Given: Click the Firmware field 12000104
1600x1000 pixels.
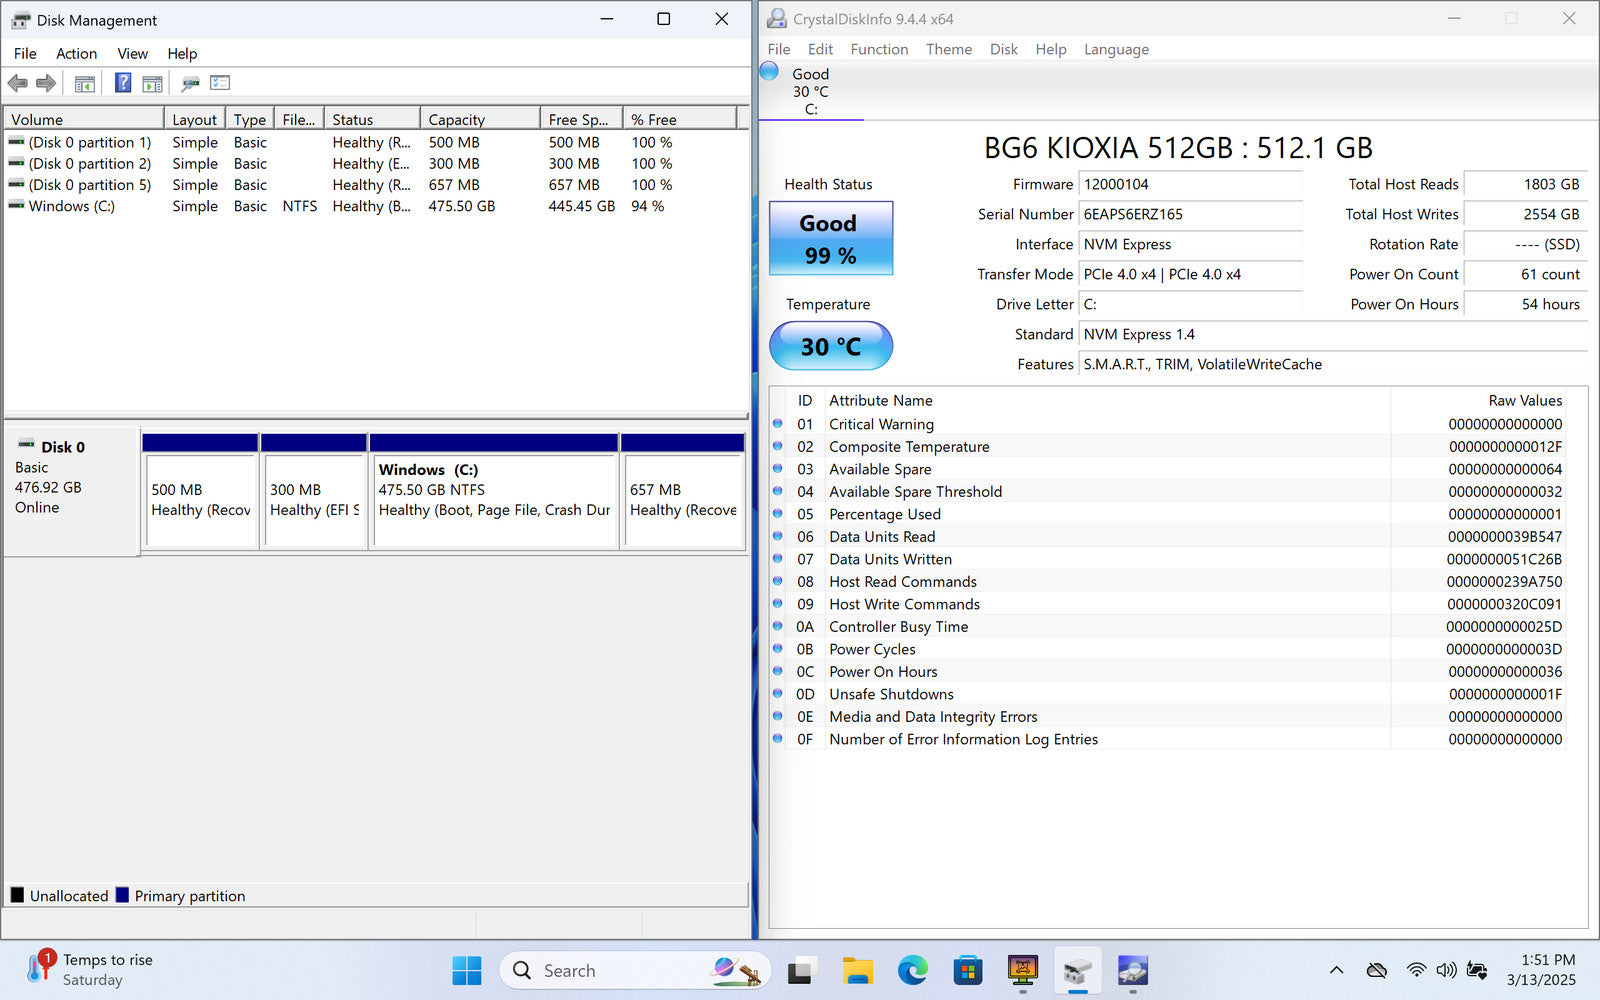Looking at the screenshot, I should tap(1190, 184).
